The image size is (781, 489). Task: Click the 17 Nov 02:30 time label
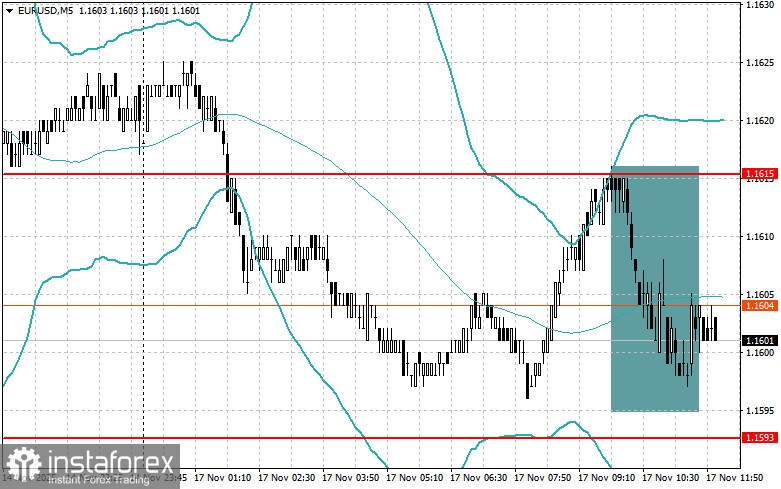point(286,478)
